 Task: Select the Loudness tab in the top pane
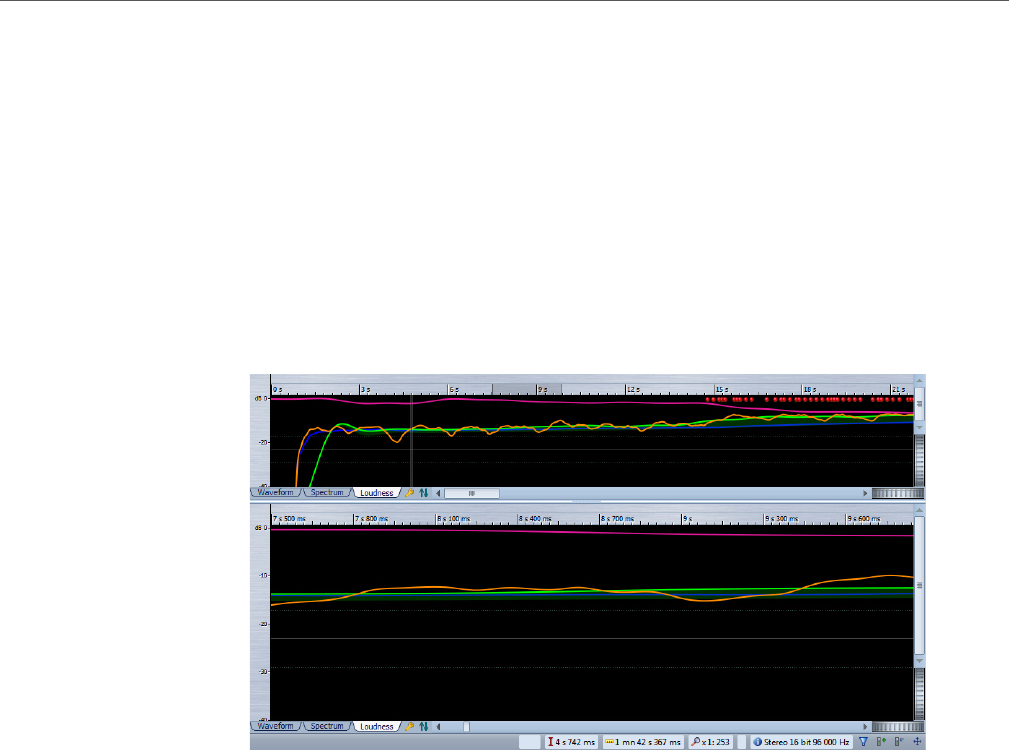tap(376, 493)
